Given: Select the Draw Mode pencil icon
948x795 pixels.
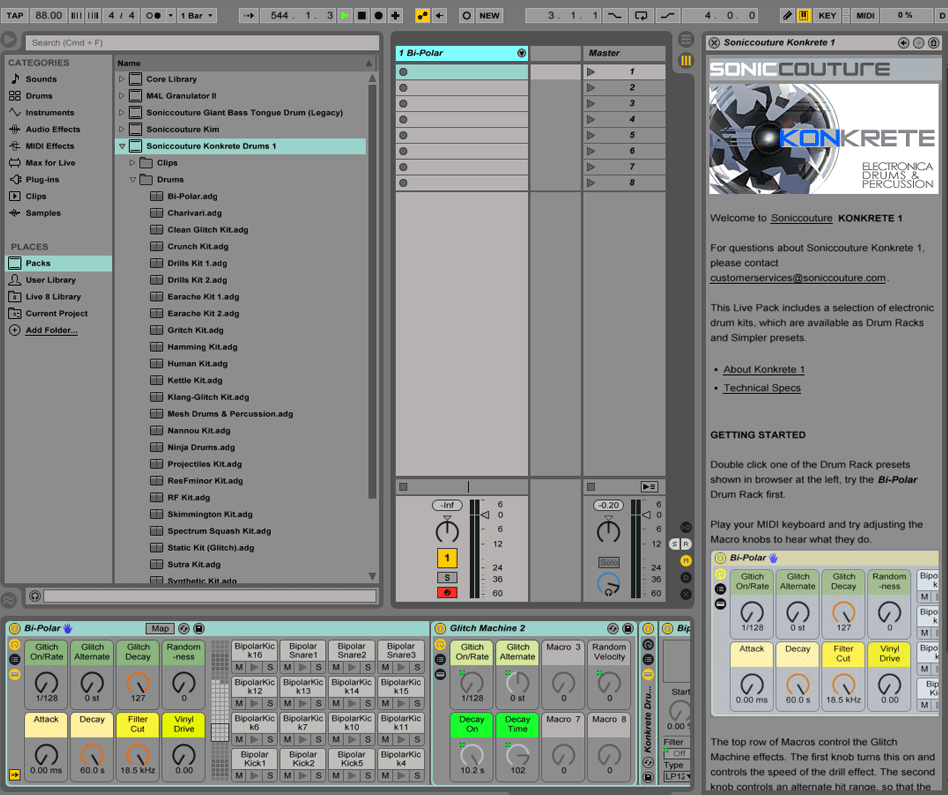Looking at the screenshot, I should coord(787,16).
